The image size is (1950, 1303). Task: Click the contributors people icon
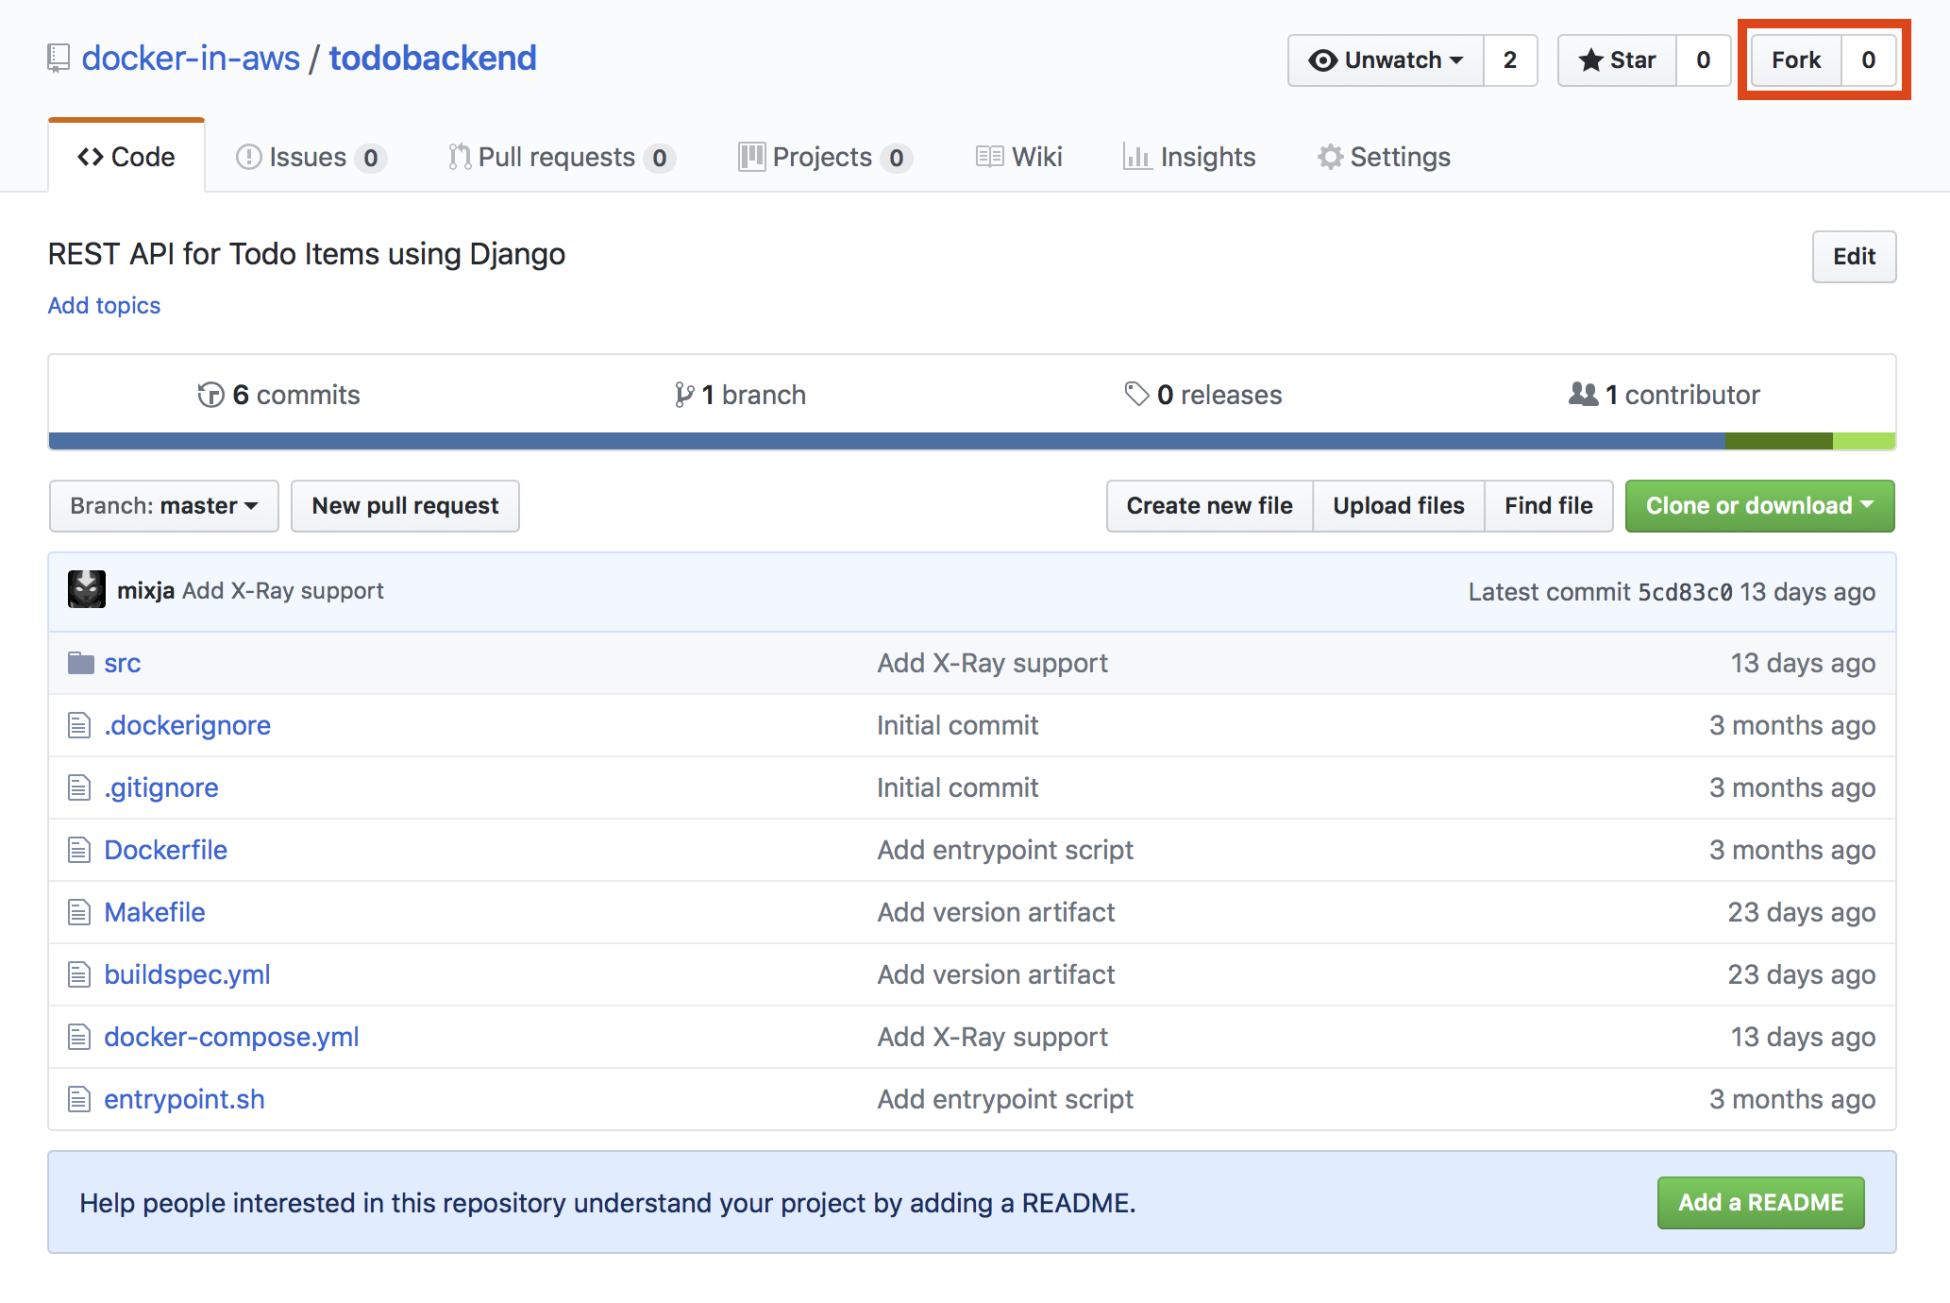click(x=1583, y=394)
